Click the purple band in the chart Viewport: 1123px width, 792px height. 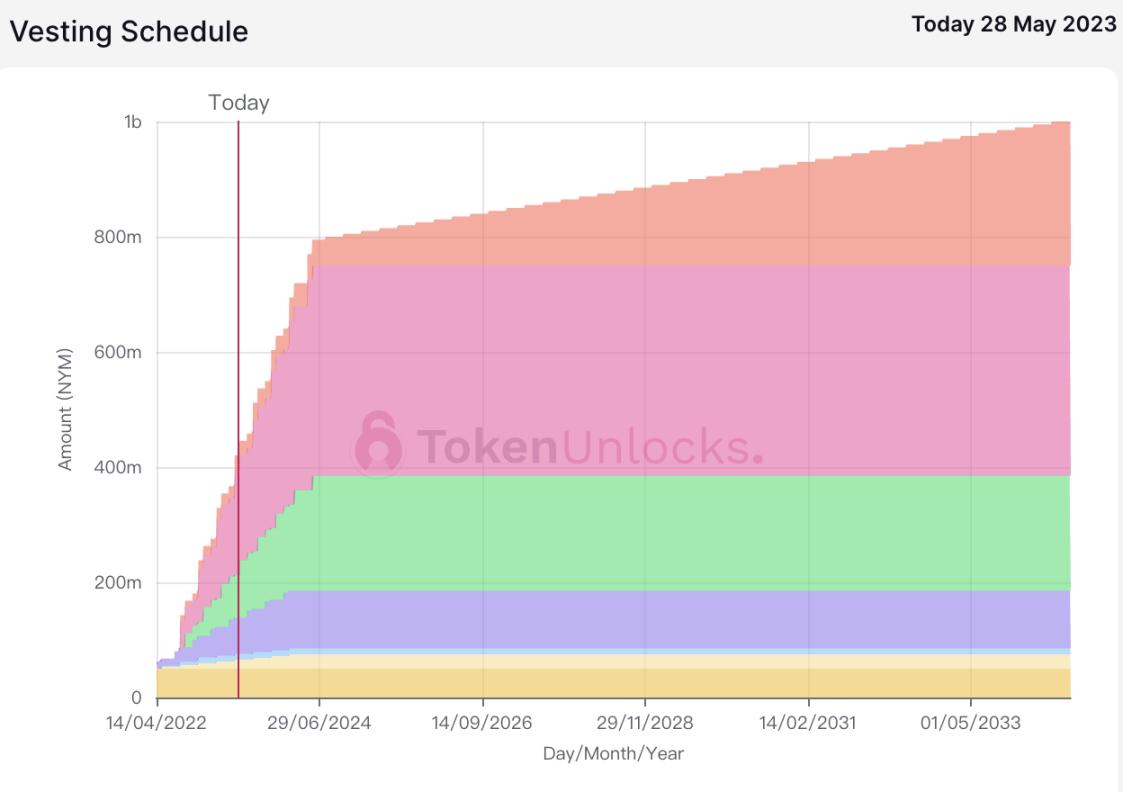[x=700, y=618]
